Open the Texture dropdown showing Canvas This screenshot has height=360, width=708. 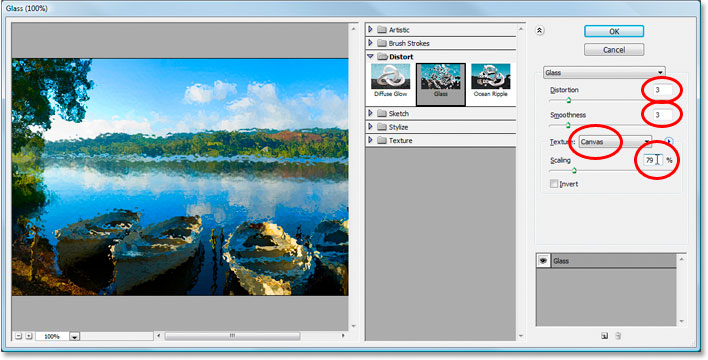click(615, 142)
